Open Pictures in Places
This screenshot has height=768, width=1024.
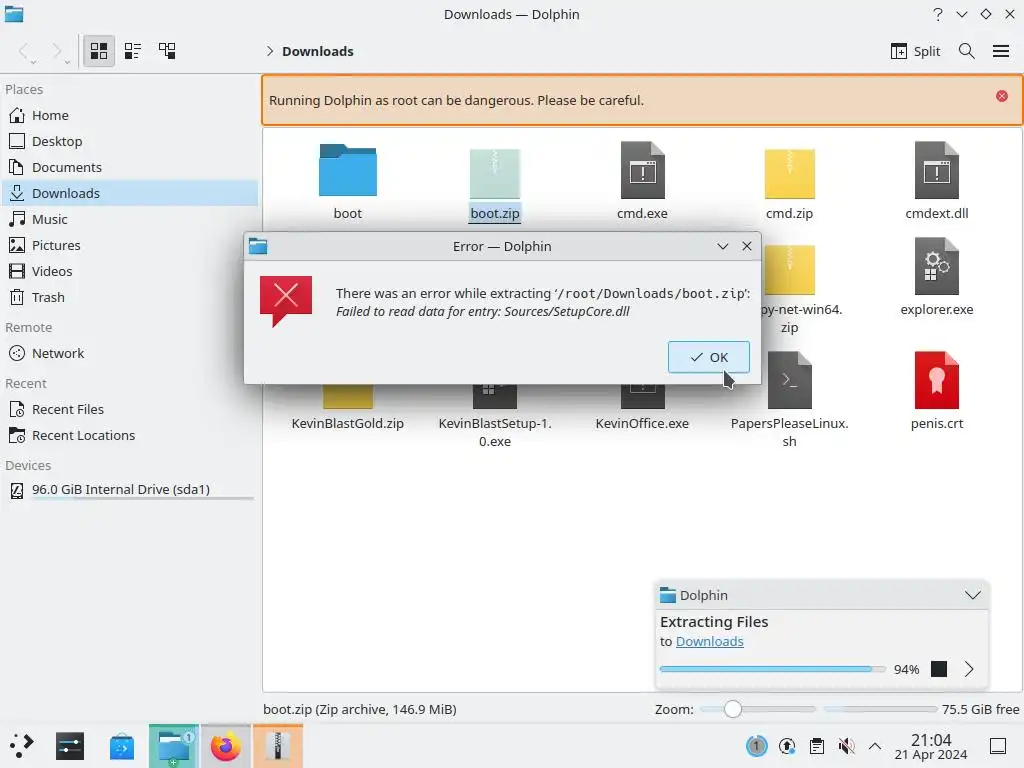129,246
